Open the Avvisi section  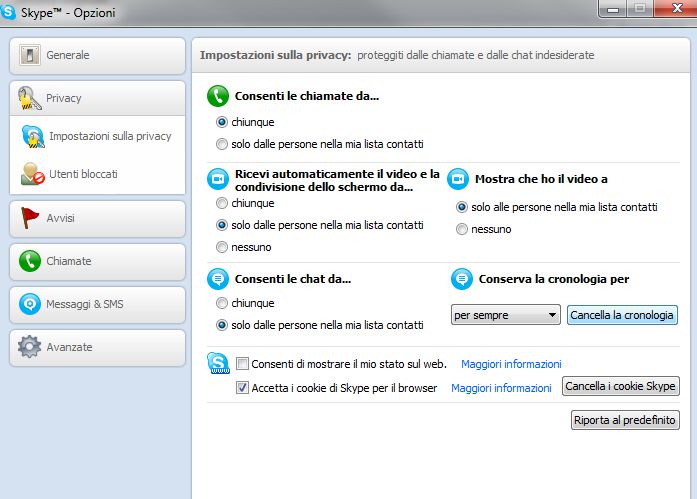click(x=97, y=218)
